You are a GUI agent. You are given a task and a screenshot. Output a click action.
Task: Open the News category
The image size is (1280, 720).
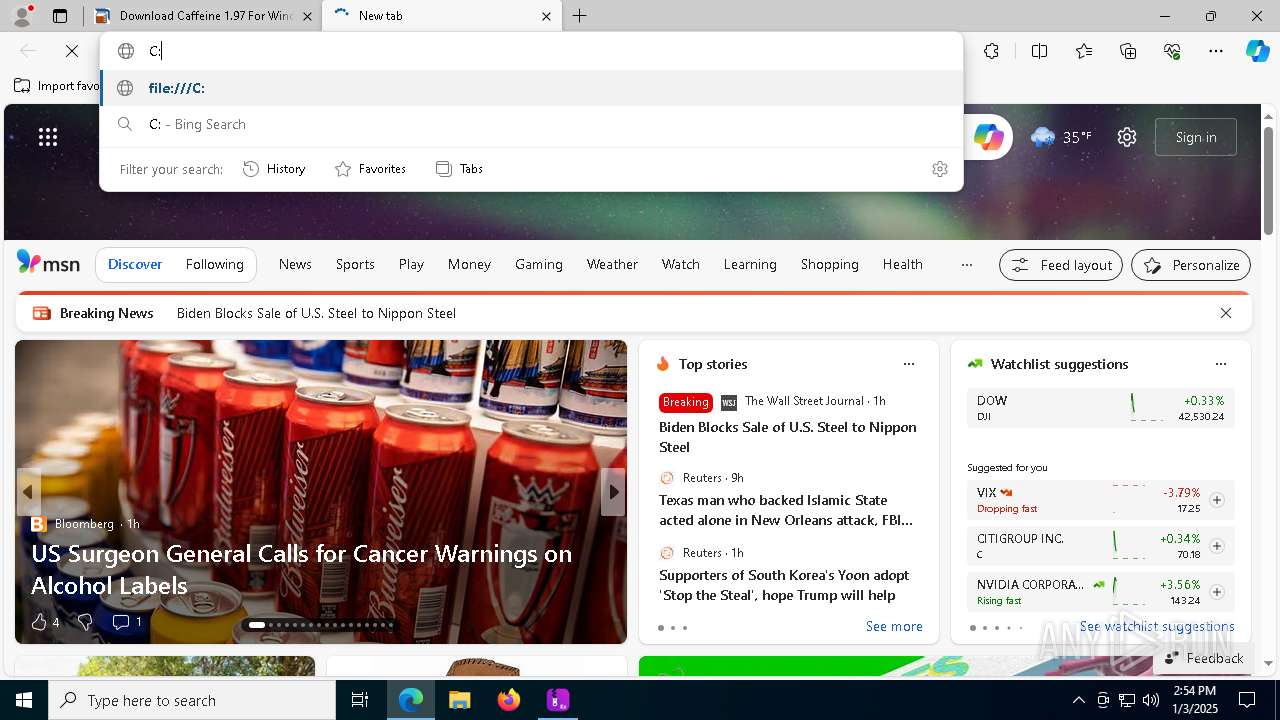coord(295,265)
